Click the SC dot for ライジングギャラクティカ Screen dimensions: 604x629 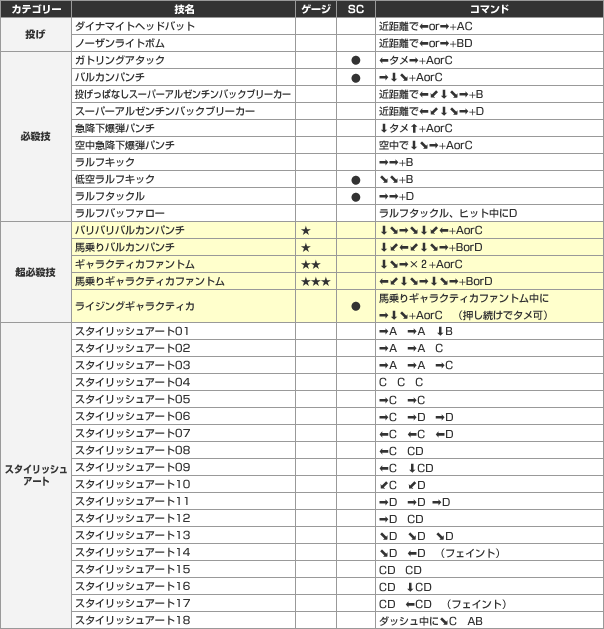coord(355,306)
